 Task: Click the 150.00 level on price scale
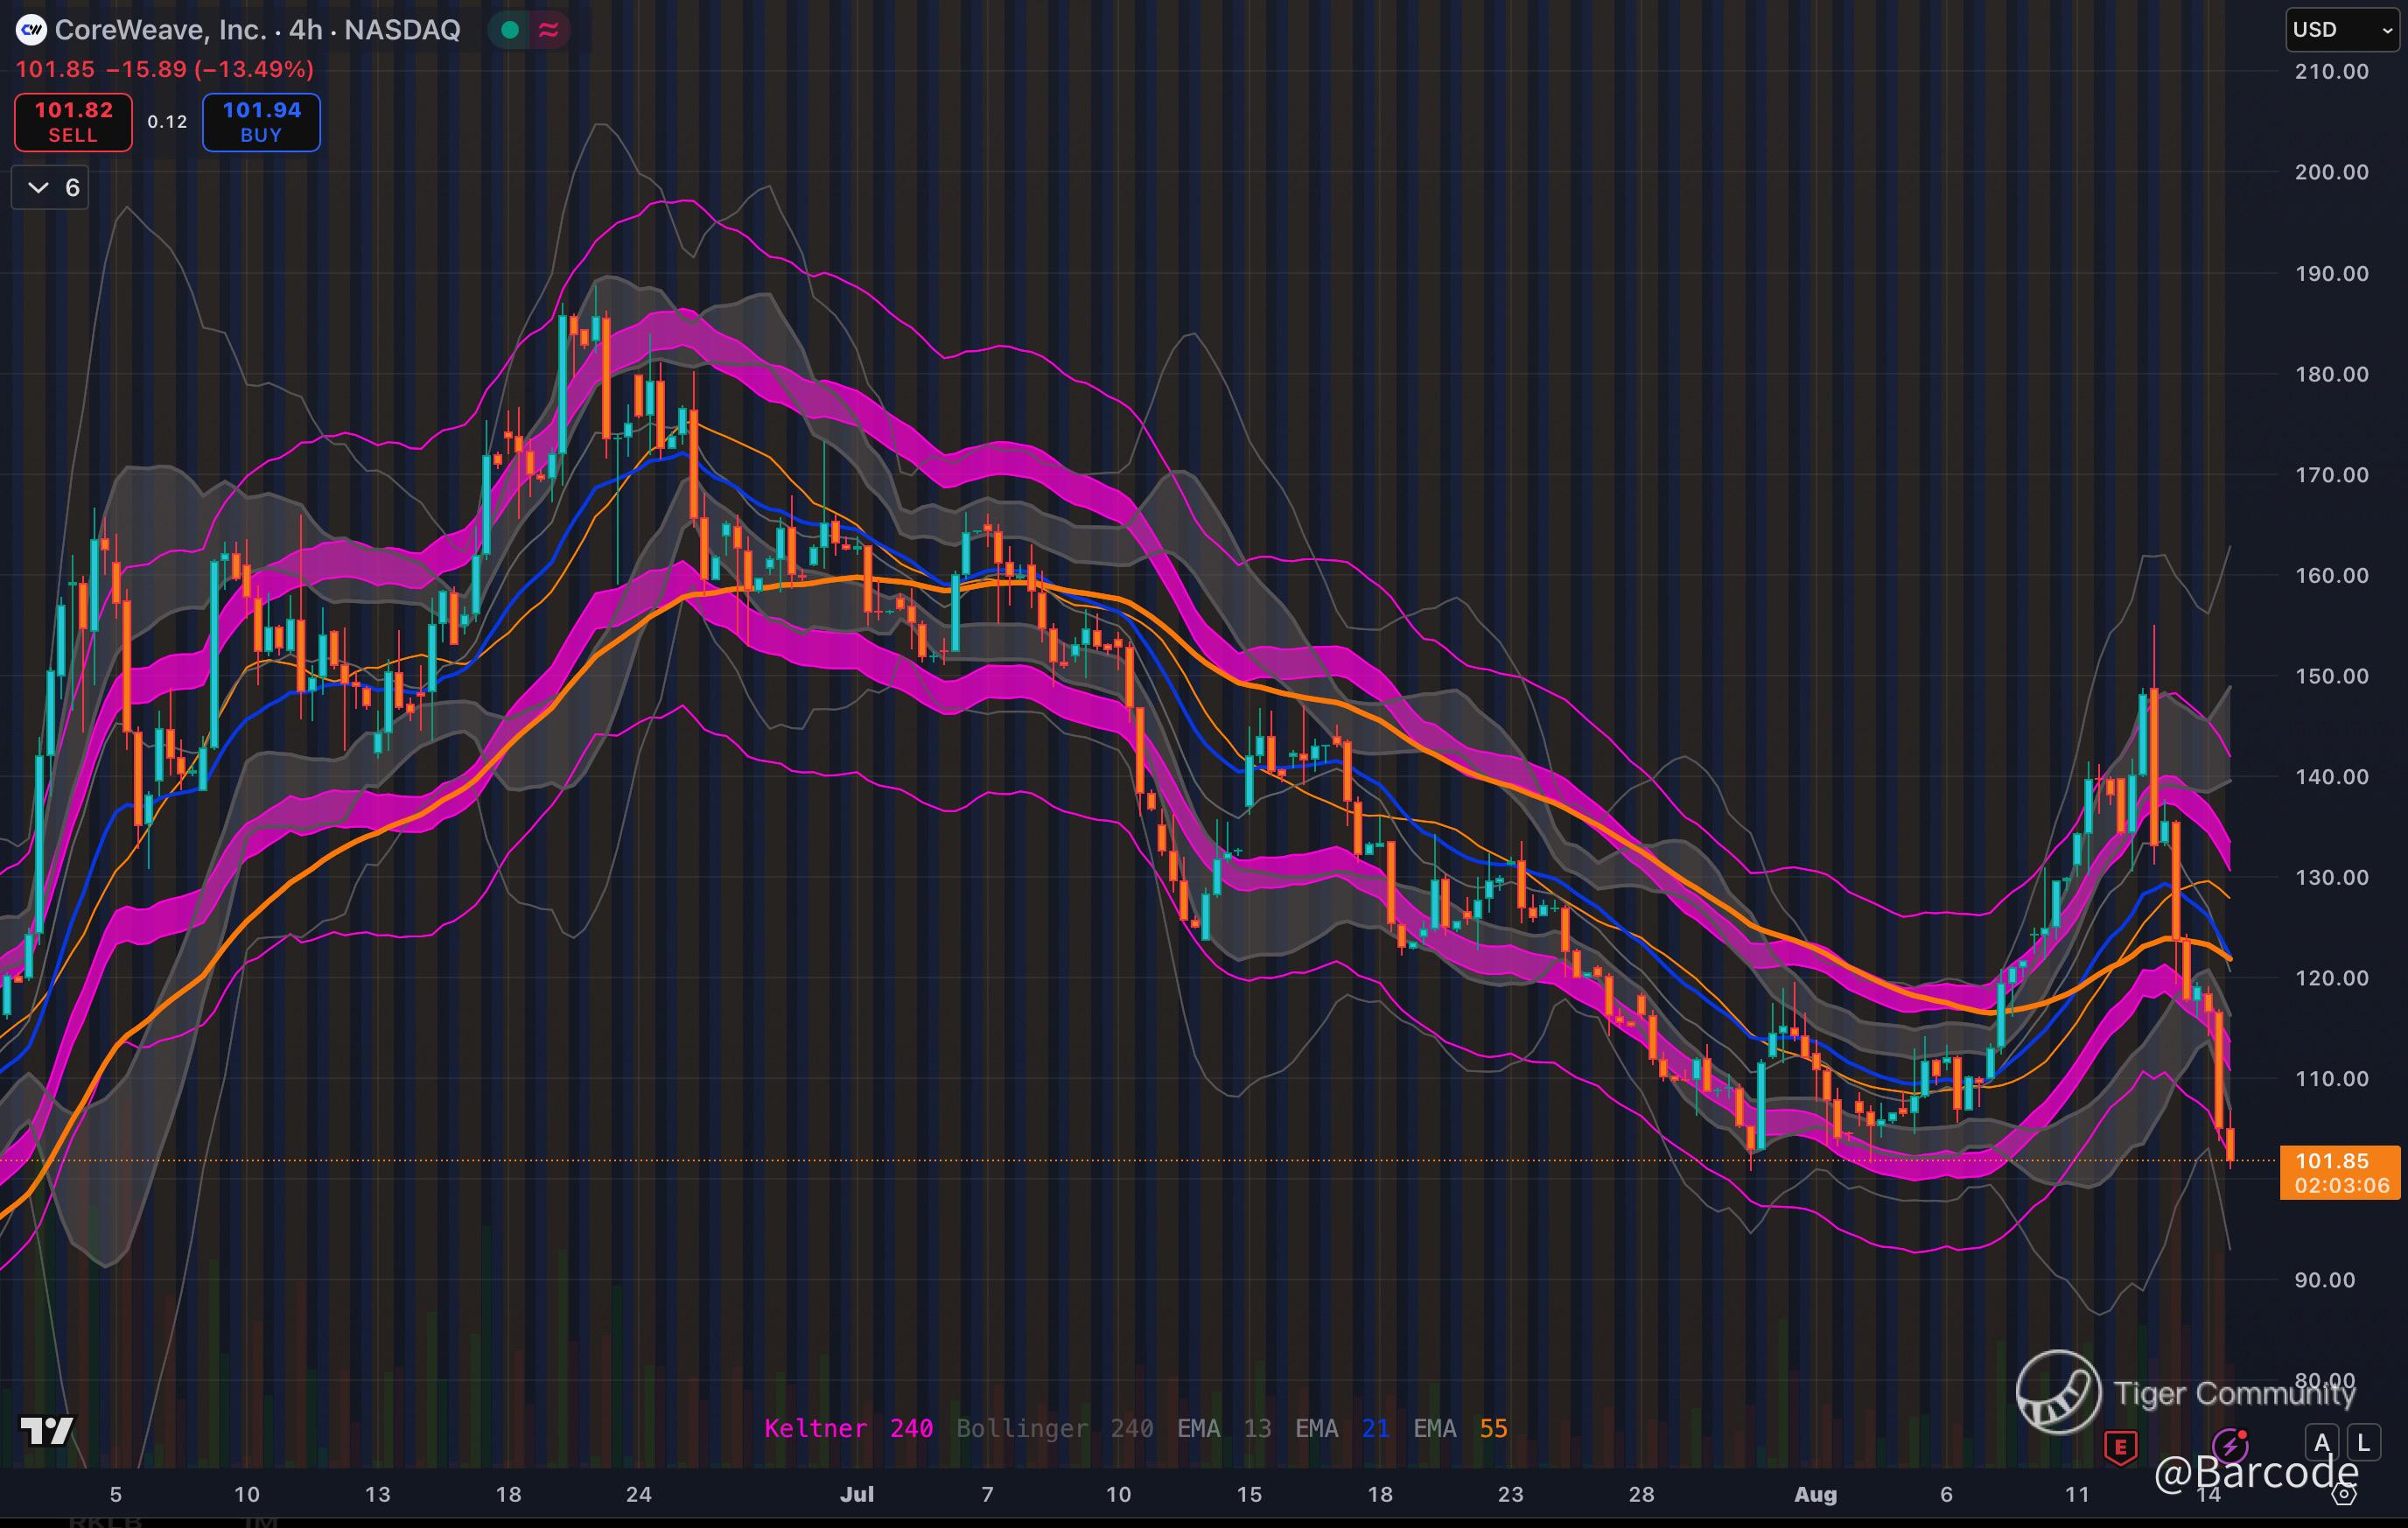tap(2331, 676)
